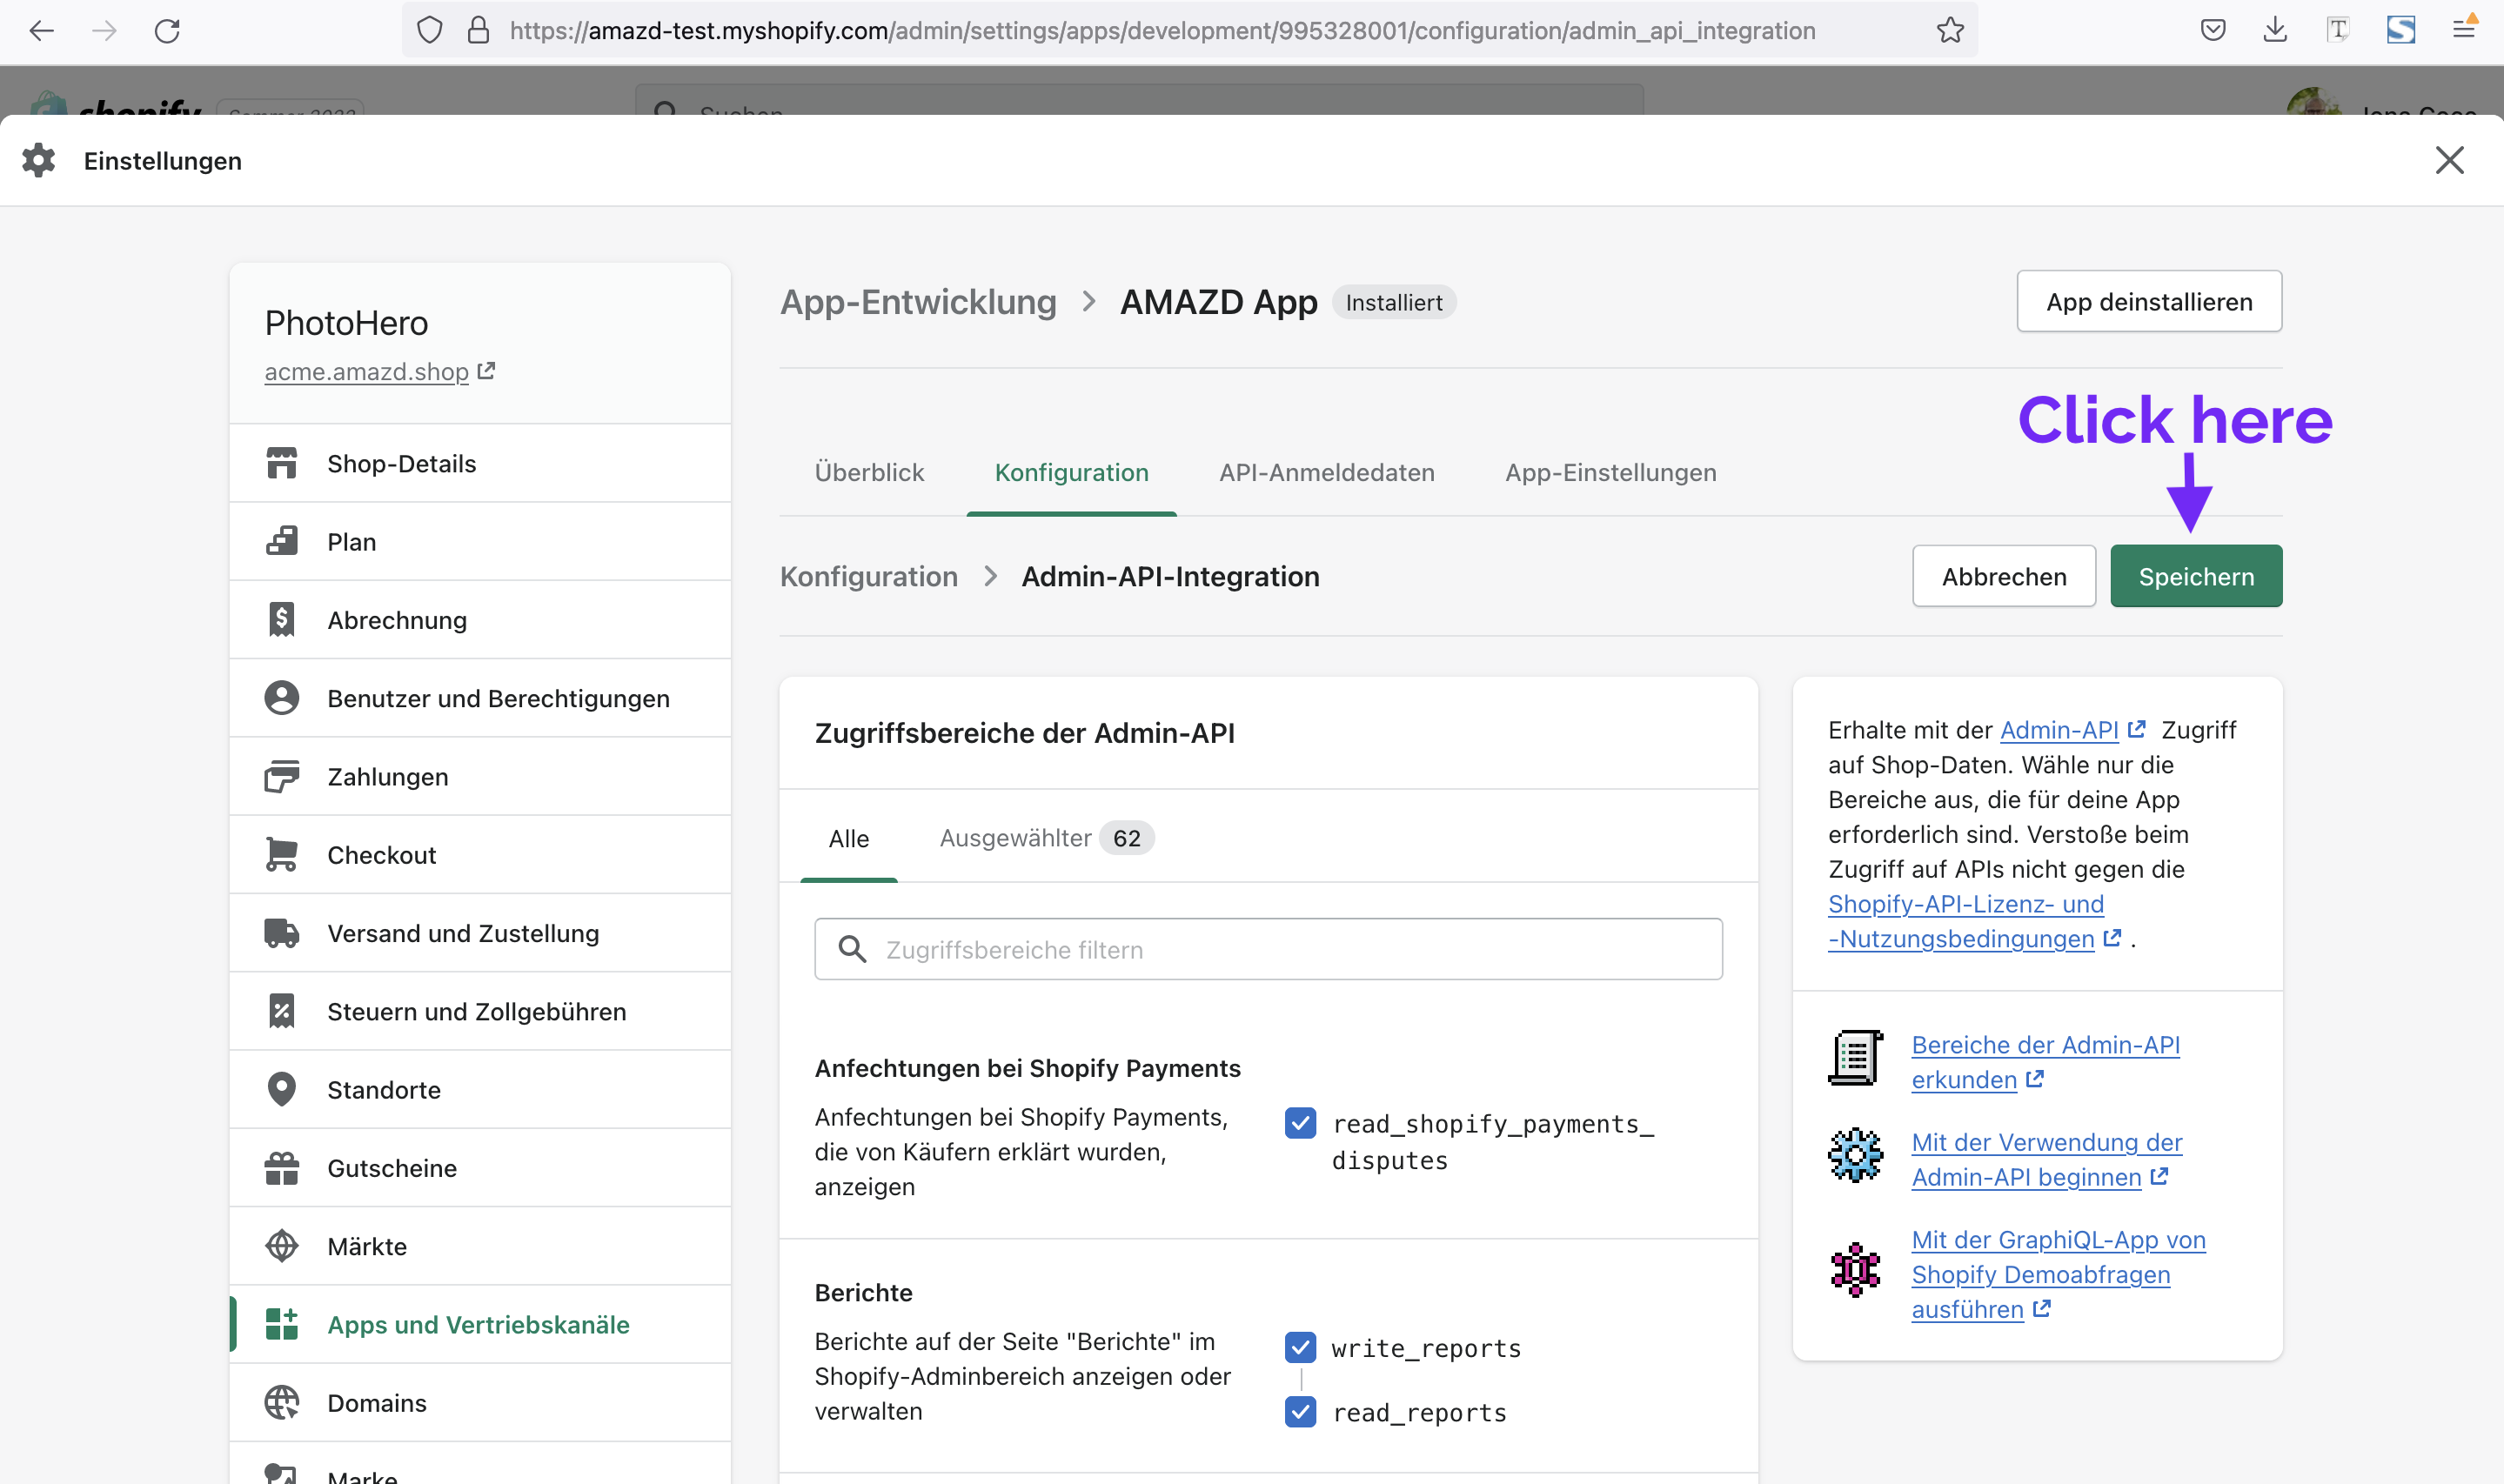
Task: Open the App-Einstellungen tab
Action: tap(1611, 473)
